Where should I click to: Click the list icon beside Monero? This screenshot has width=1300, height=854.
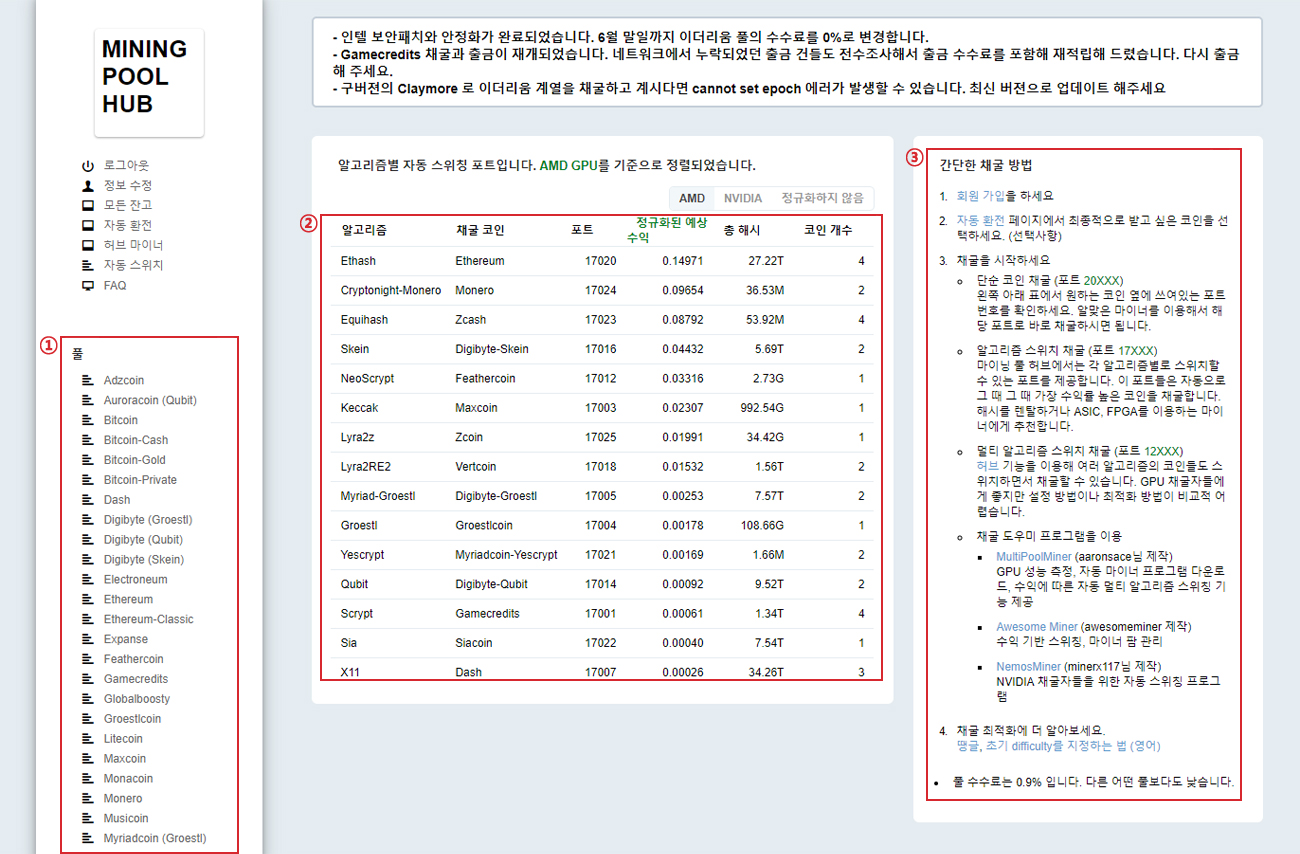click(89, 798)
